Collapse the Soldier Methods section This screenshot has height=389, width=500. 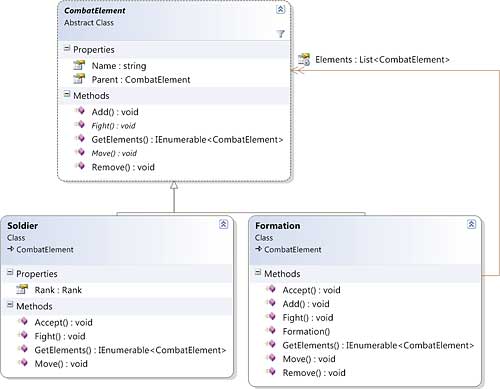click(10, 305)
